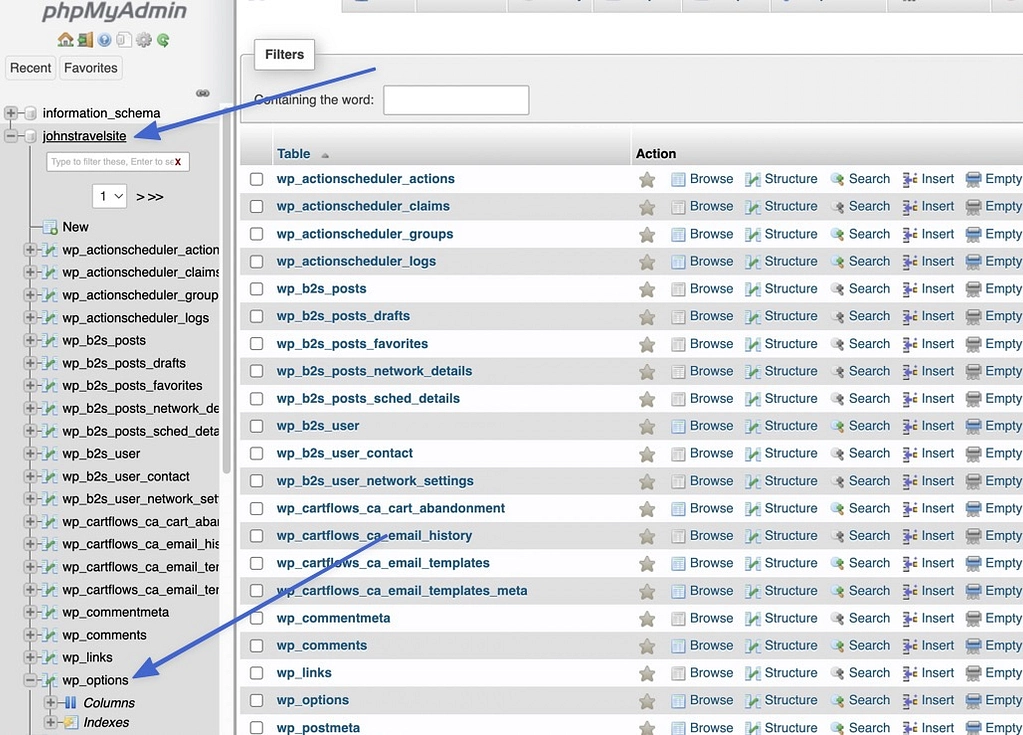Click the Empty icon for wp_b2s_user_contact

pos(973,453)
